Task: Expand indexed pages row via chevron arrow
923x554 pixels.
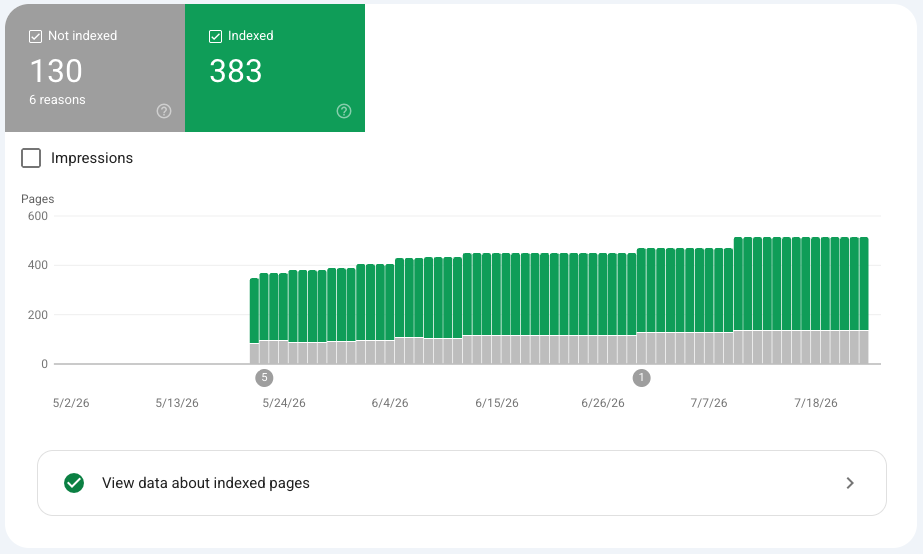Action: coord(849,483)
